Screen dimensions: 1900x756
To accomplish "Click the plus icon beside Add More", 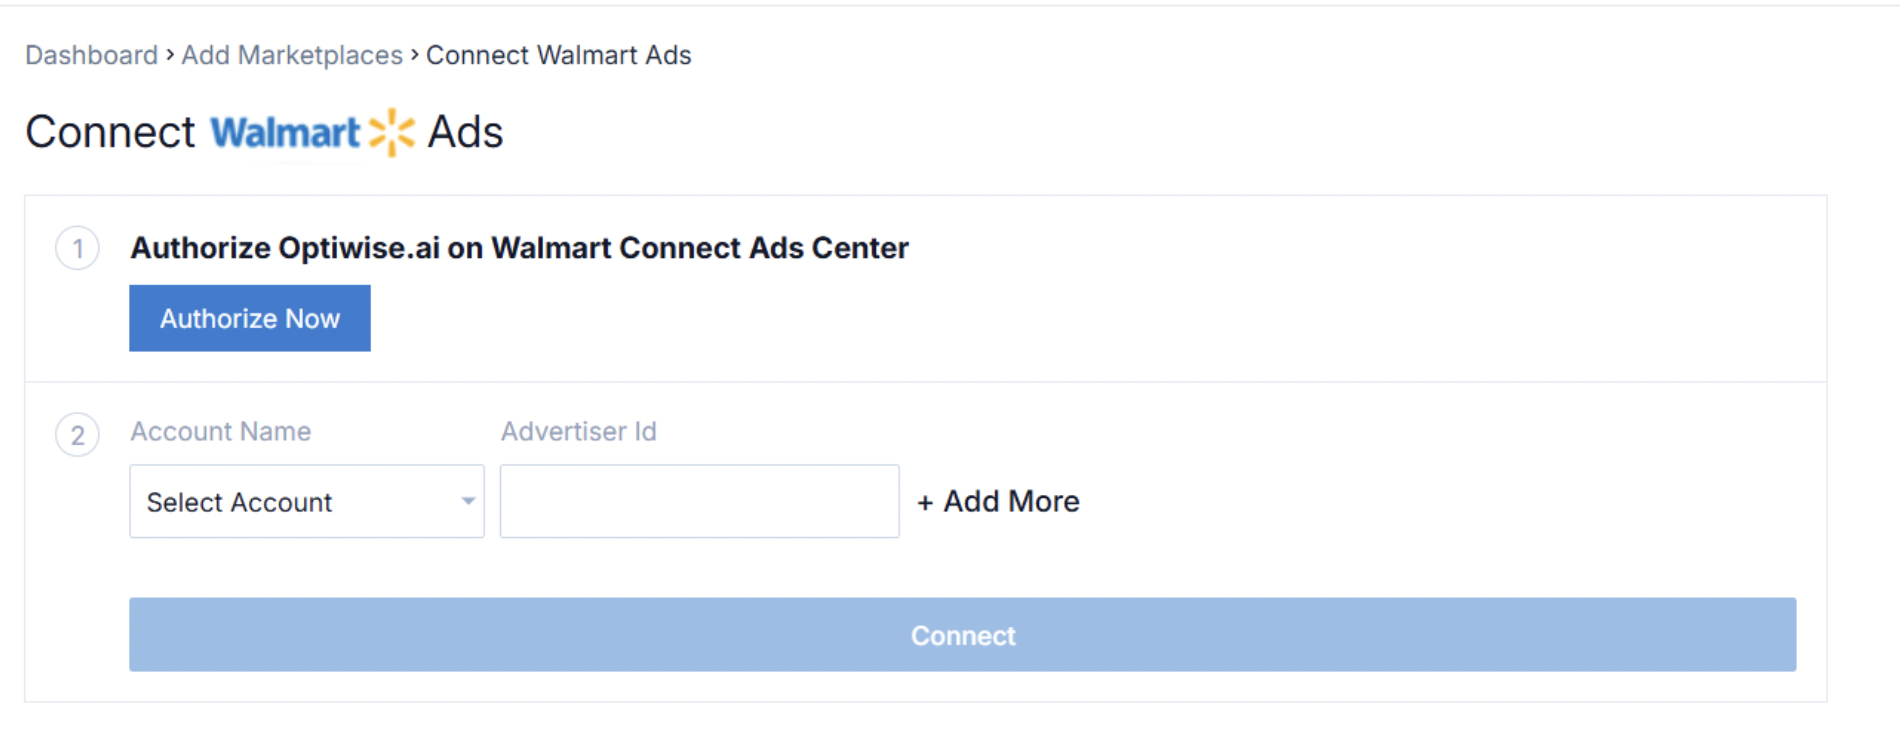I will click(x=925, y=502).
